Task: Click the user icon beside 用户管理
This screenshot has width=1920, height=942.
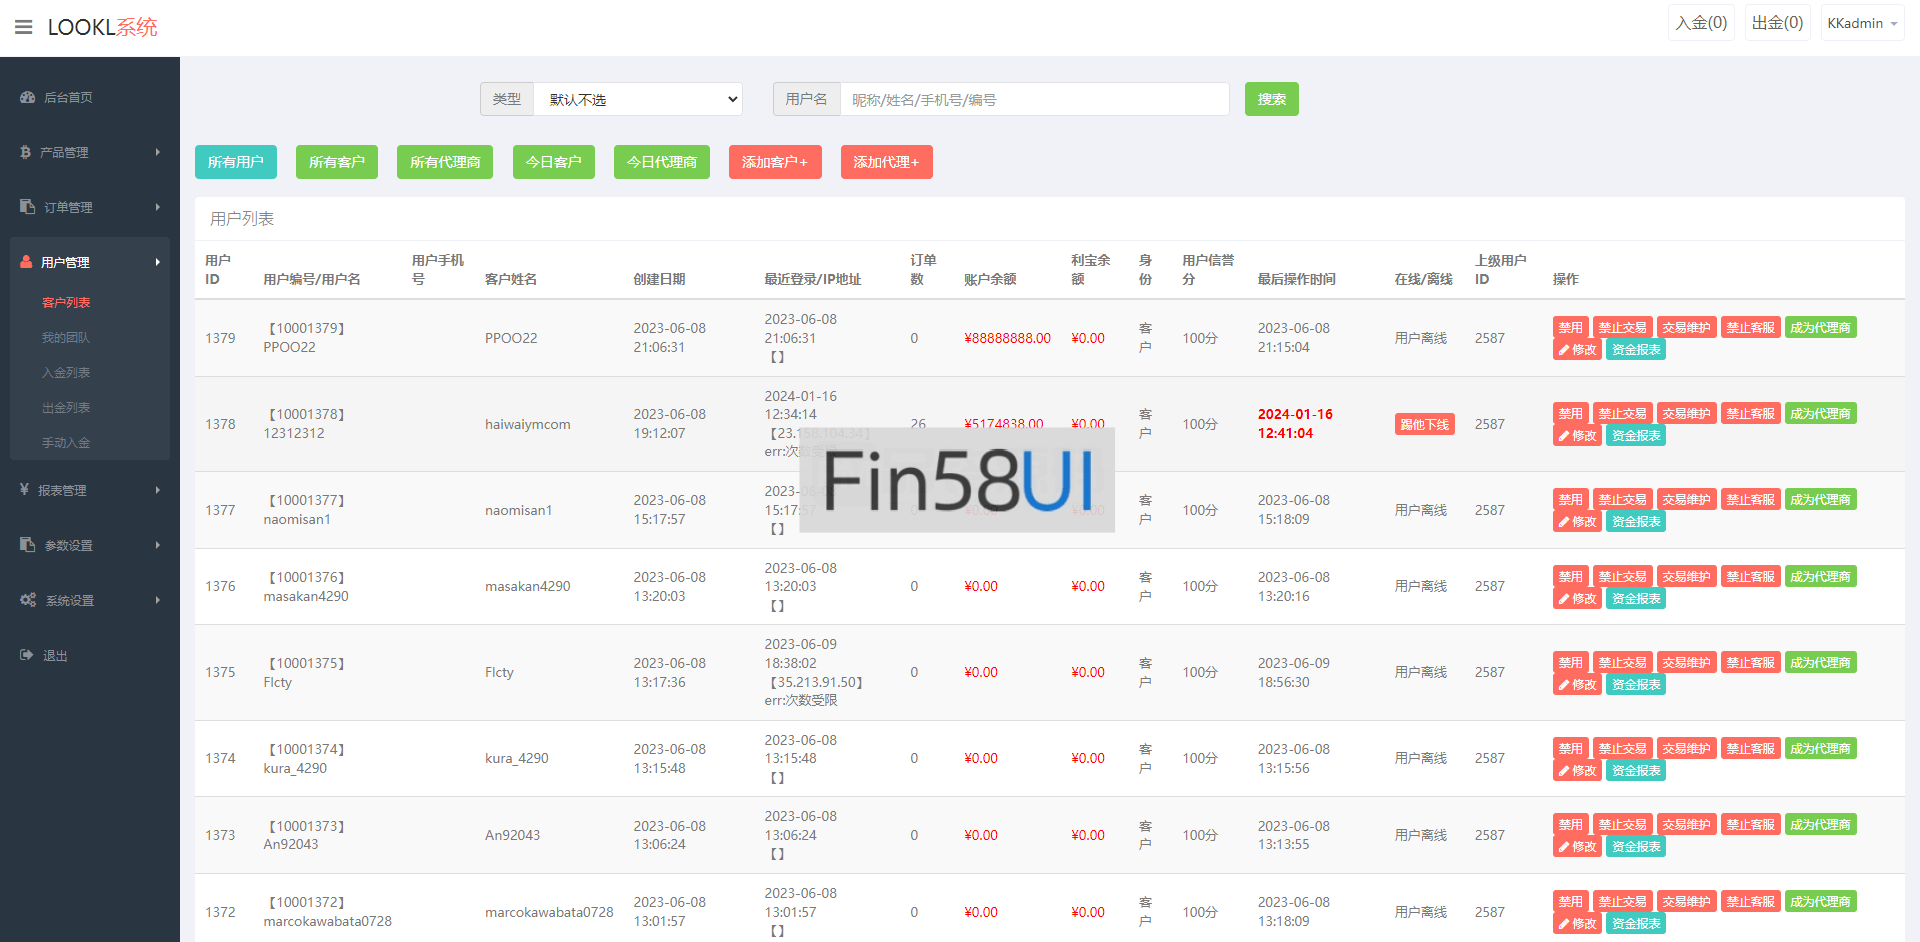Action: [x=26, y=262]
